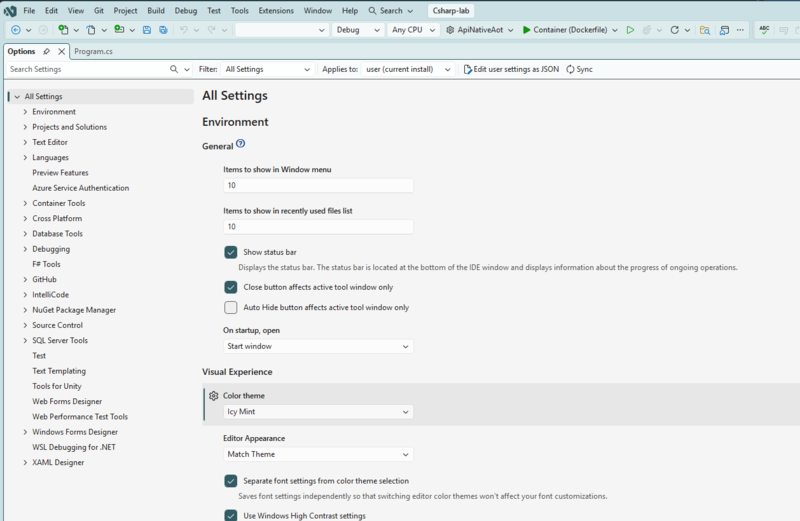
Task: Start debugging with Container (Dockerfile) green arrow
Action: (x=527, y=30)
